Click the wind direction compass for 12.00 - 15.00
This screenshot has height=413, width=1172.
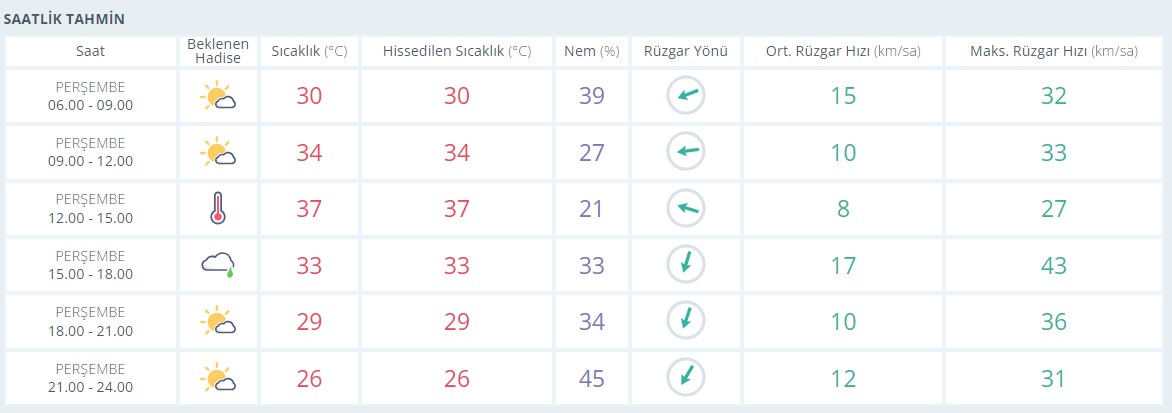(x=686, y=208)
